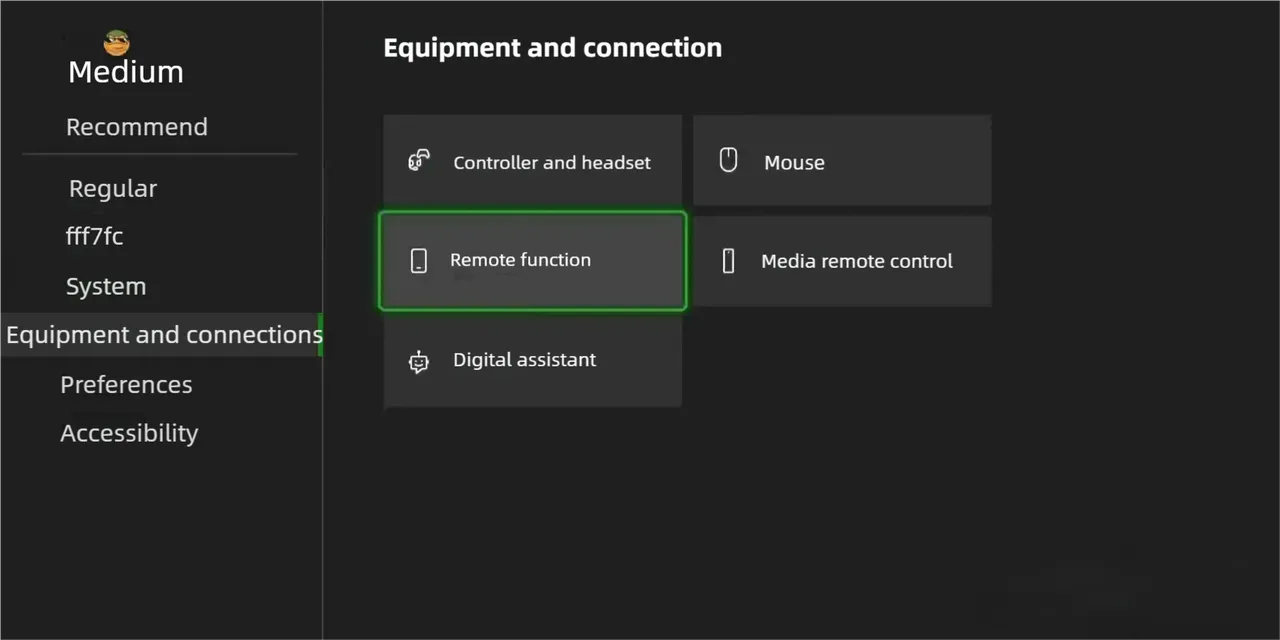The width and height of the screenshot is (1280, 640).
Task: Click the media remote control icon
Action: tap(728, 261)
